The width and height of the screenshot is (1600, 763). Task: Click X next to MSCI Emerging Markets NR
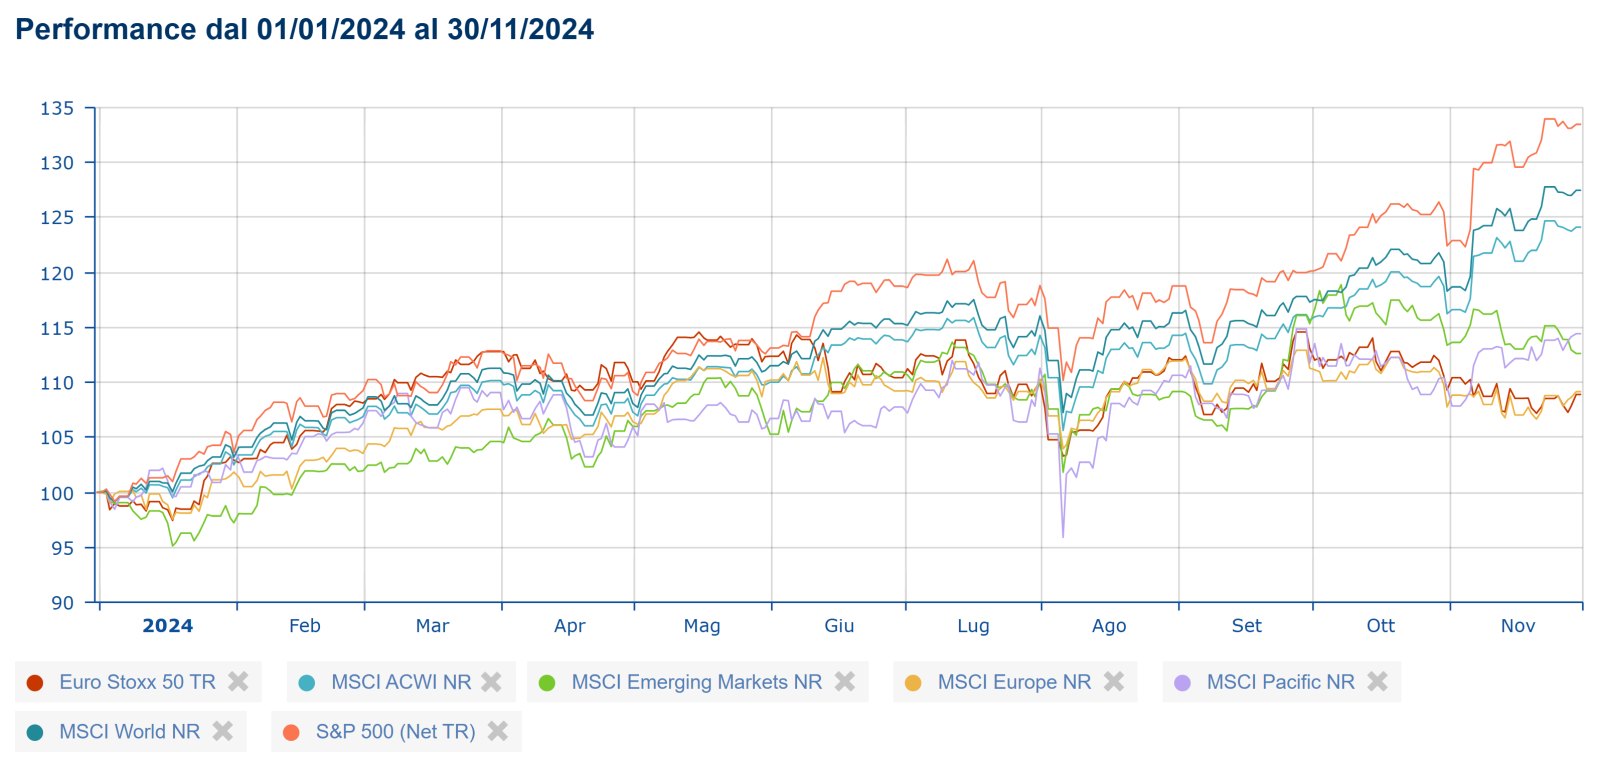[845, 681]
